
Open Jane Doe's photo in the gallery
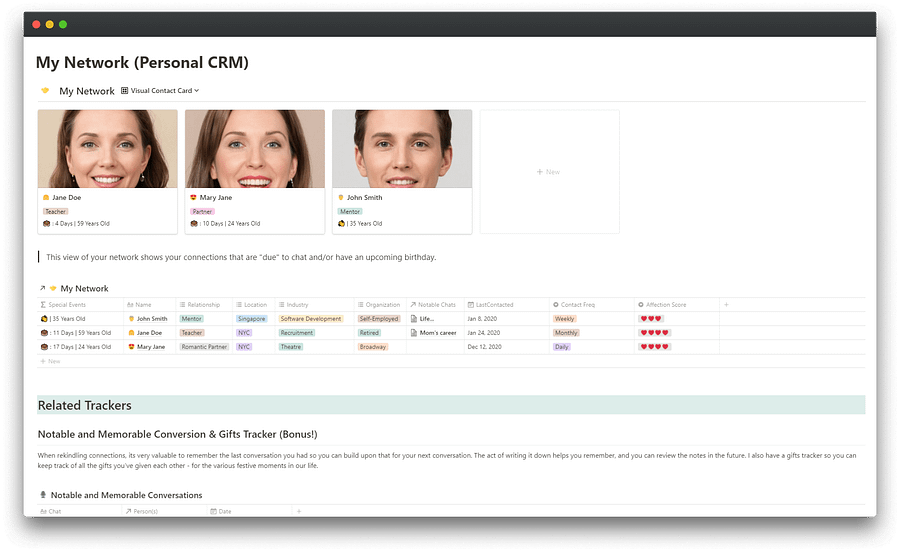(107, 149)
